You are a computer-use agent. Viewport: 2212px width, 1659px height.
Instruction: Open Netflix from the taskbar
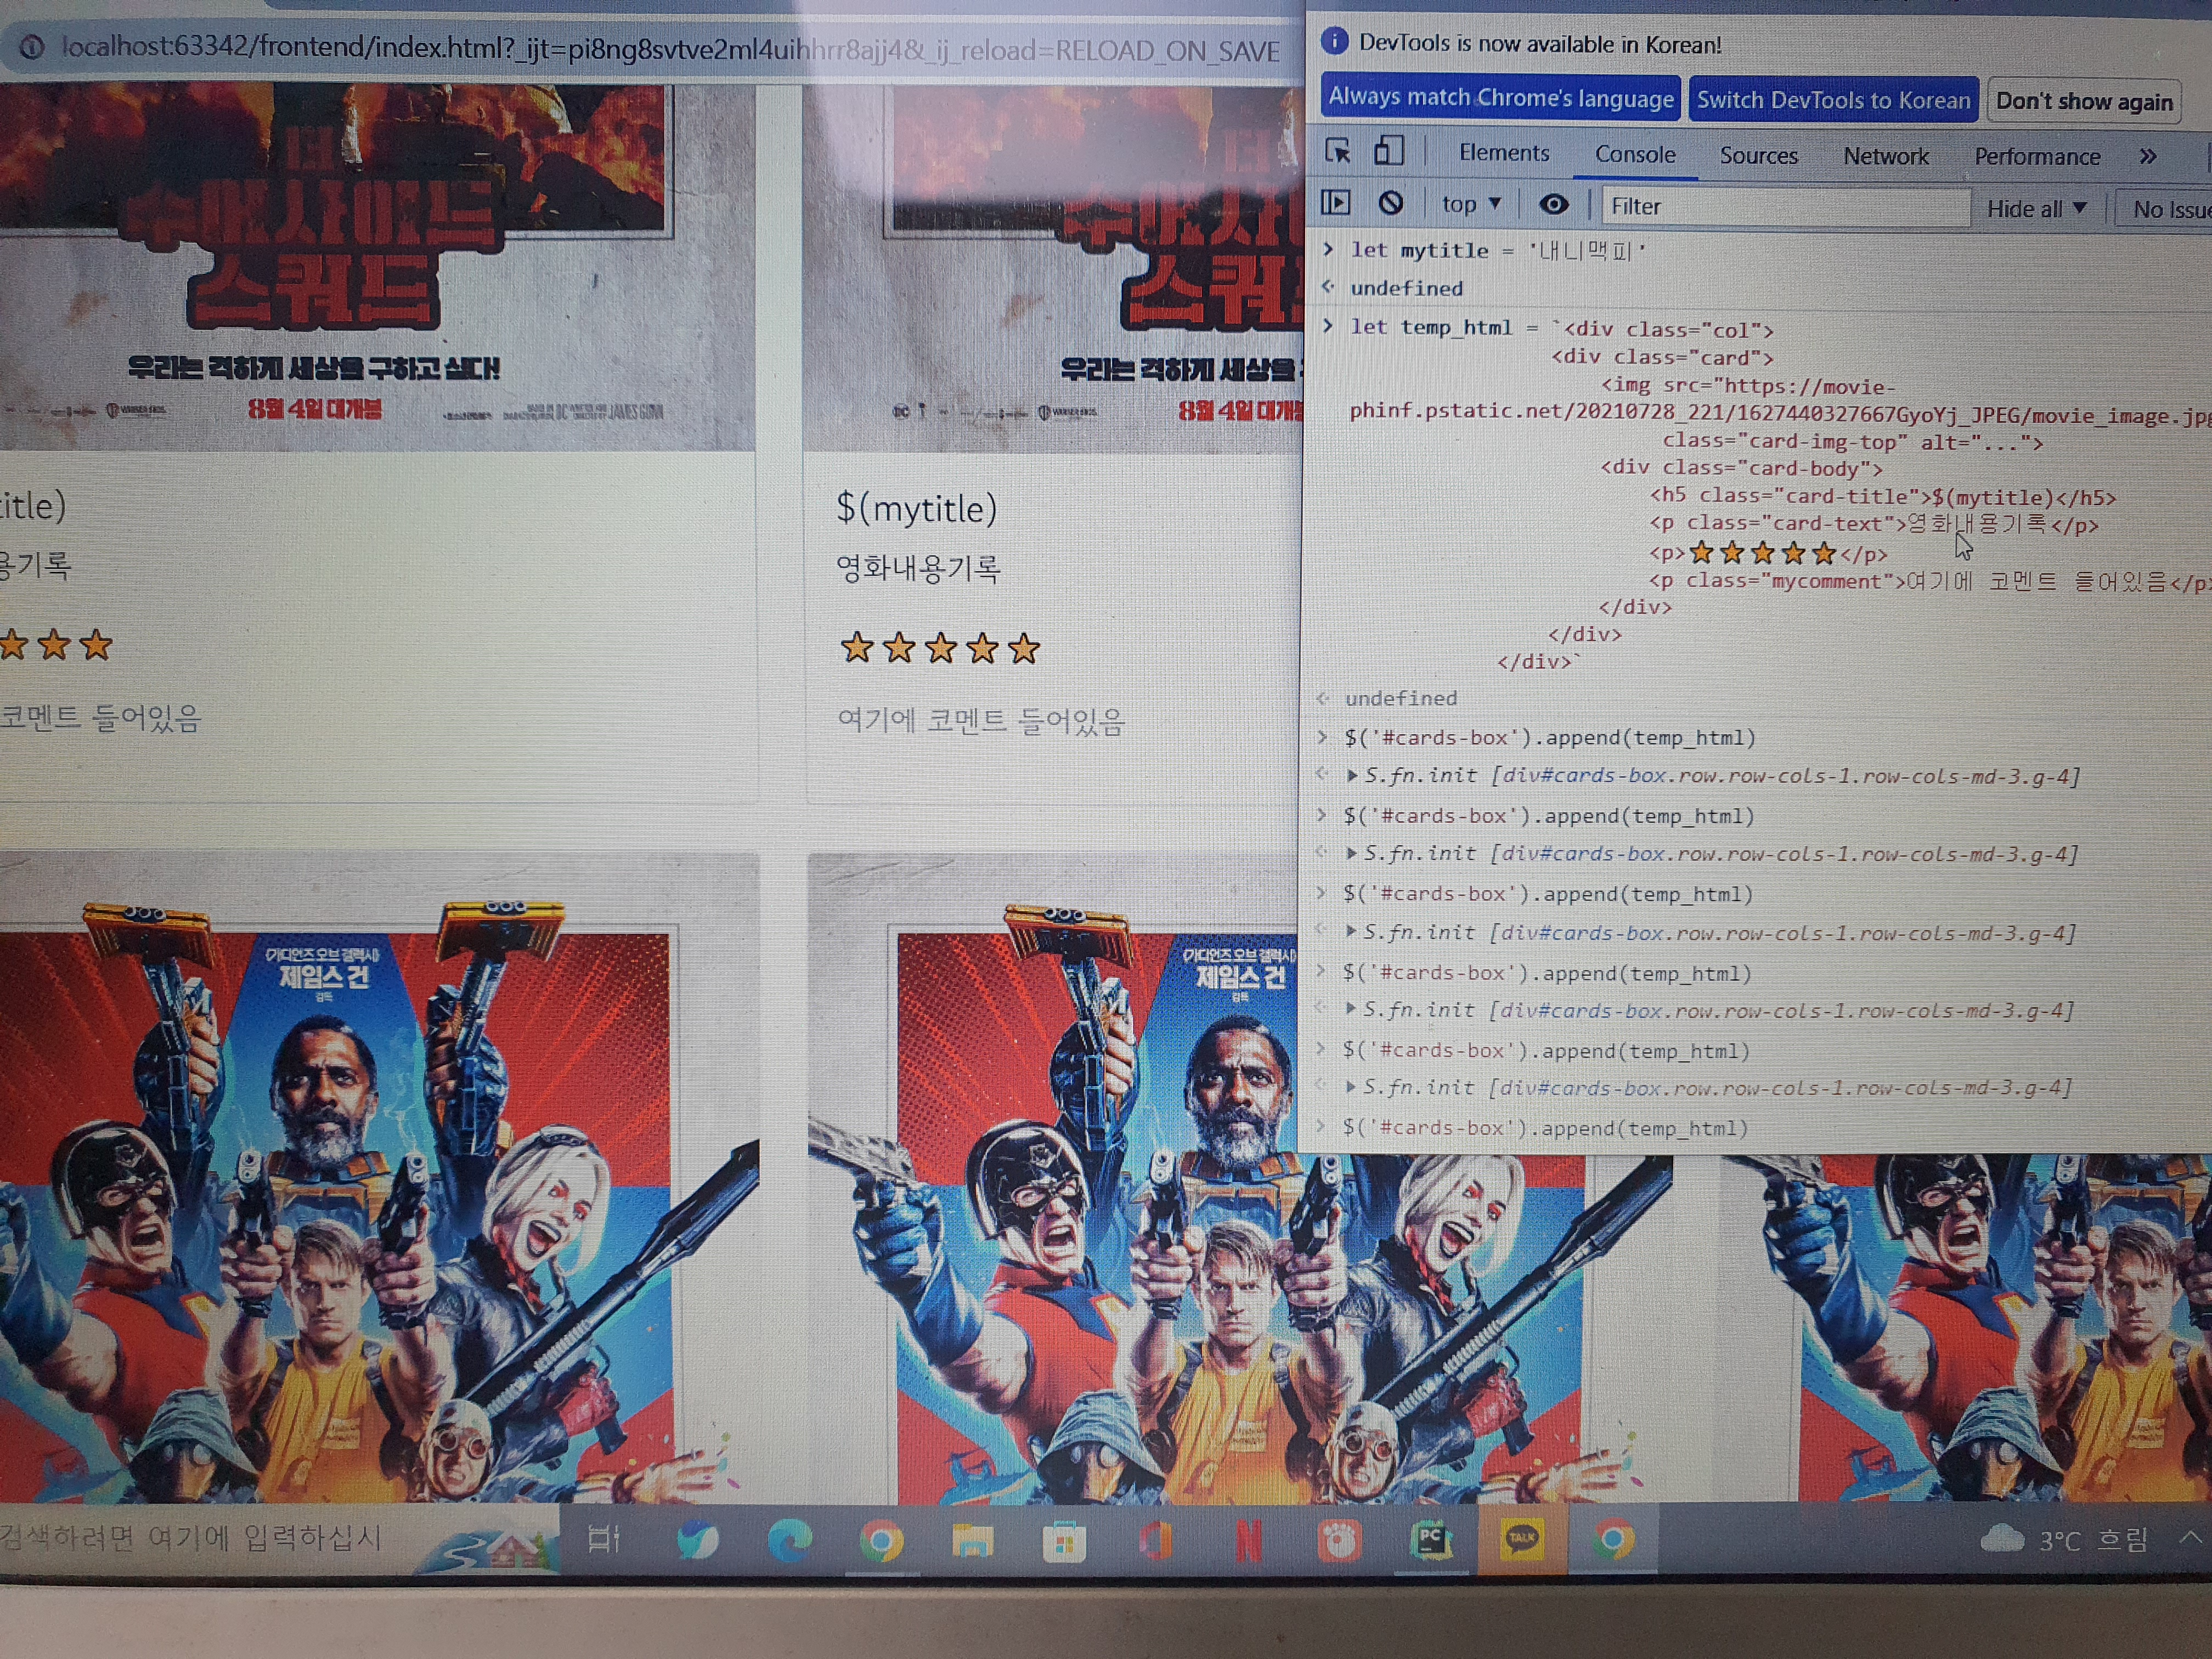click(x=1247, y=1541)
